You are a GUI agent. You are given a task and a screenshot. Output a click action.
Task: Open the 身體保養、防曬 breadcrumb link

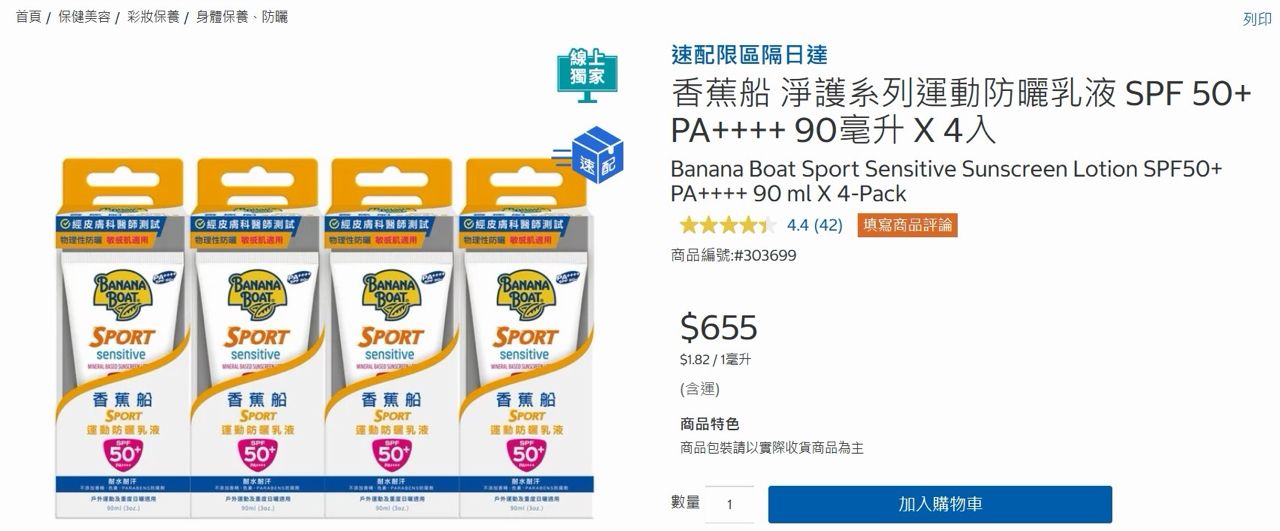point(242,17)
